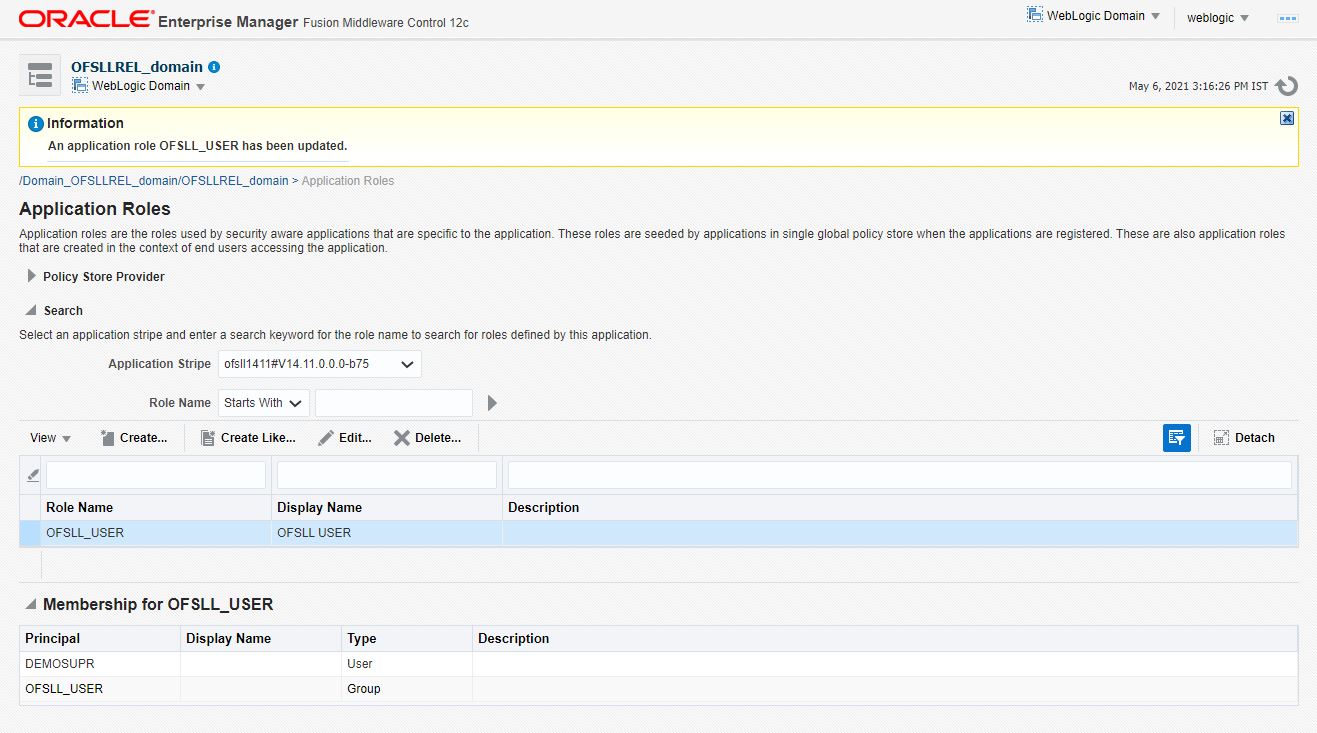The width and height of the screenshot is (1317, 733).
Task: Select the DEMOSUPR principal row
Action: 658,664
